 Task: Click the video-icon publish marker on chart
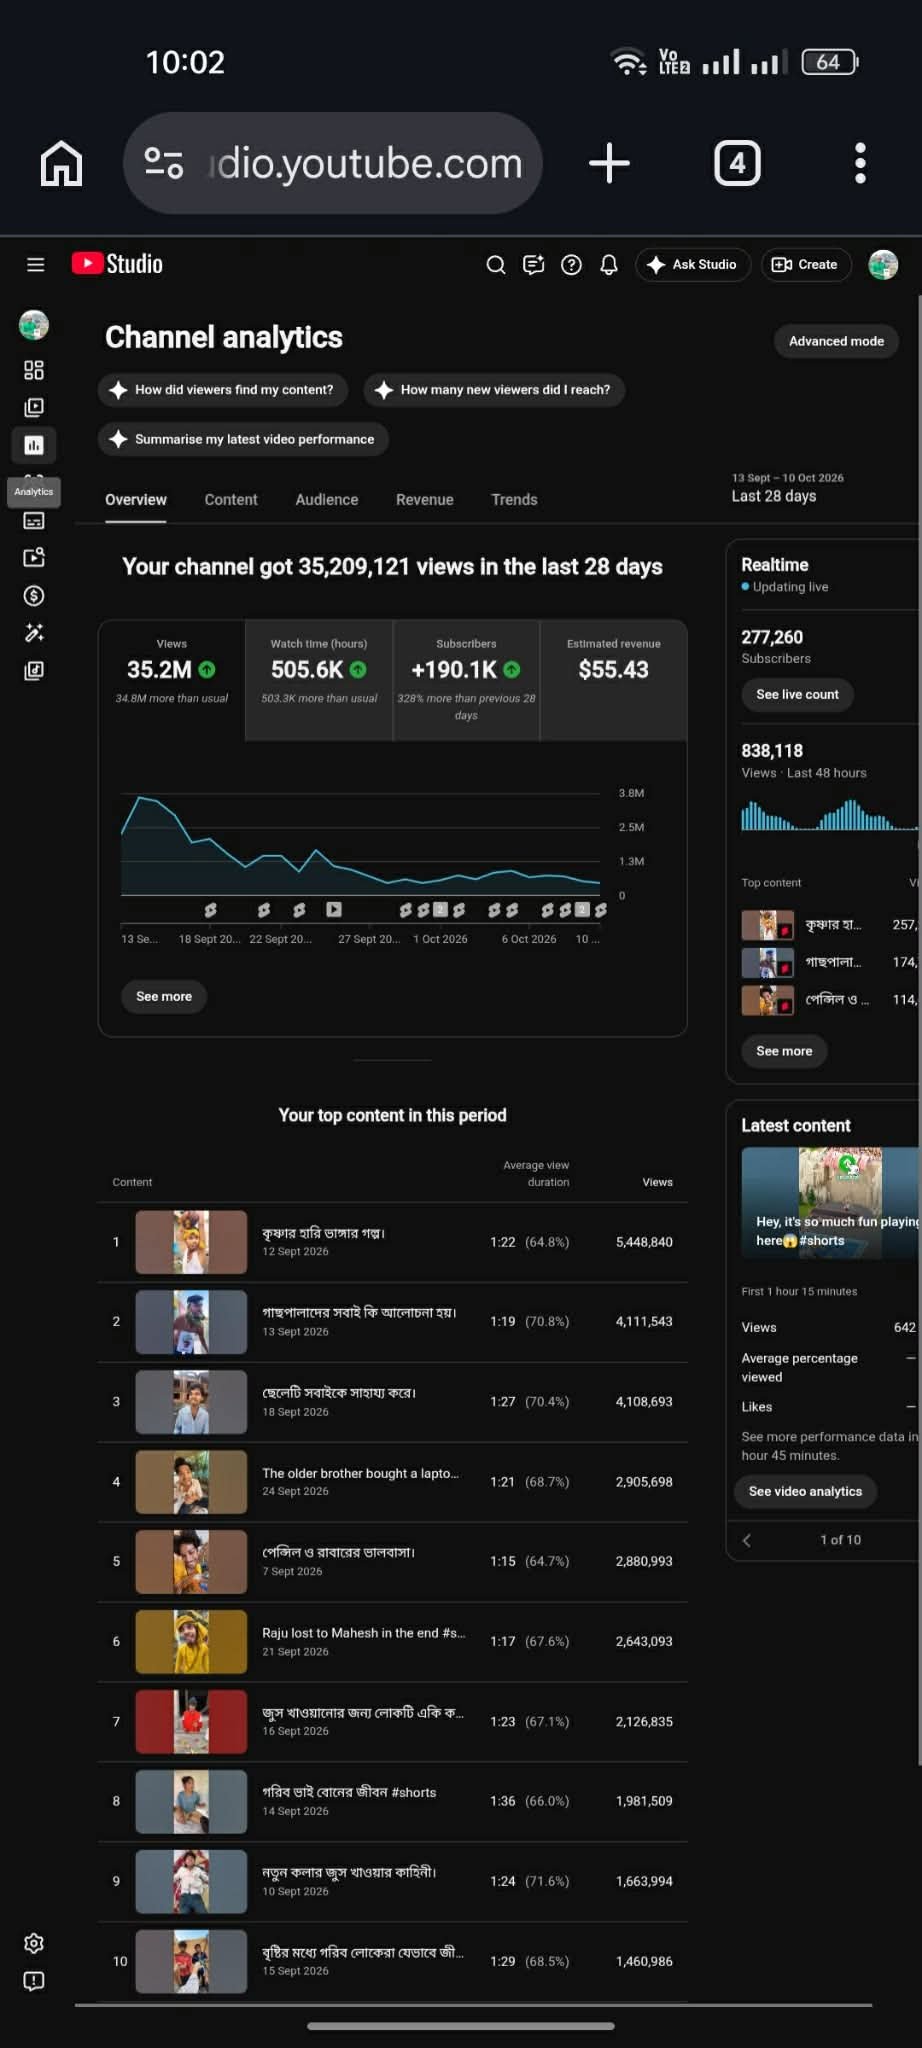(334, 910)
